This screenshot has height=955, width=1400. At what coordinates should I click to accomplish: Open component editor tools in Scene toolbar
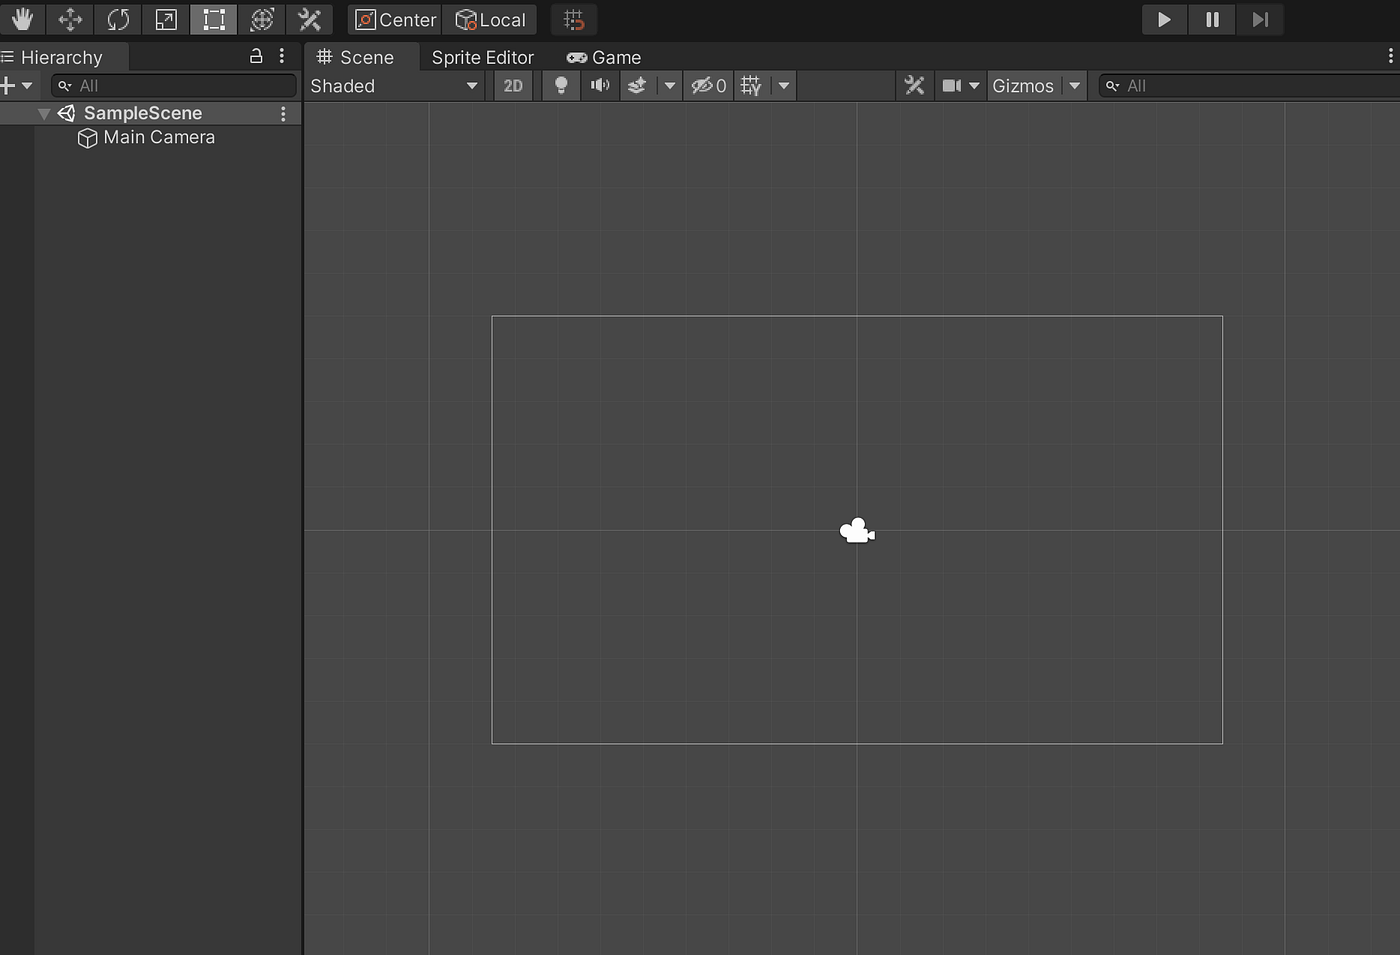[x=915, y=86]
